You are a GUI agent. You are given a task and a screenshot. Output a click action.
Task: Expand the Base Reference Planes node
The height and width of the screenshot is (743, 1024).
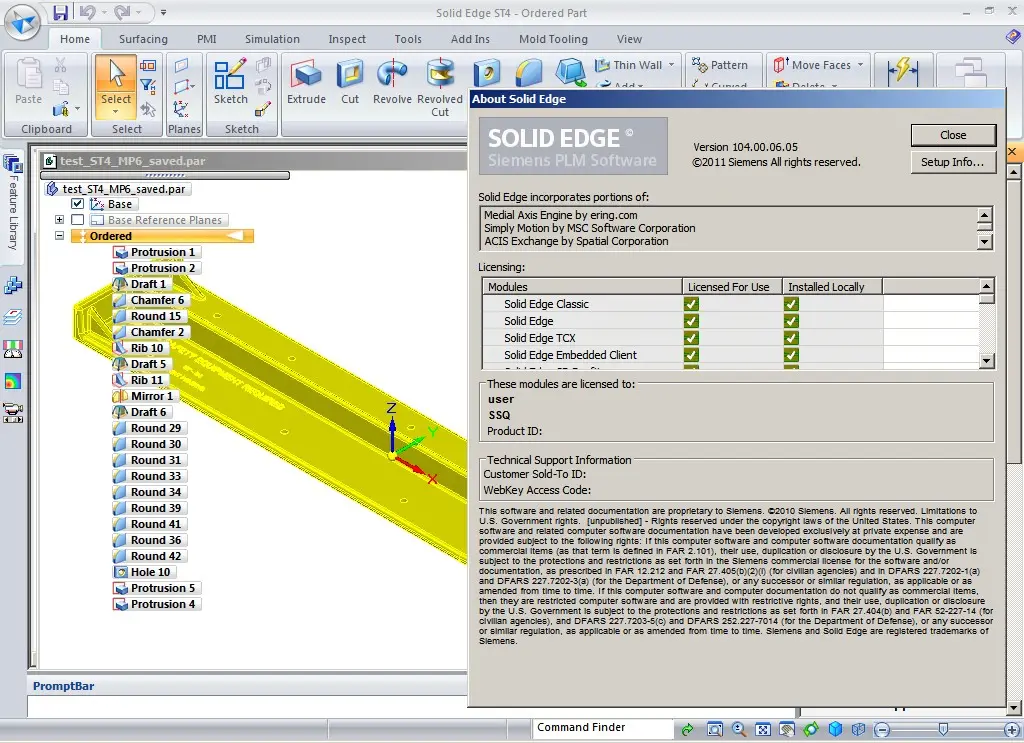[x=59, y=220]
